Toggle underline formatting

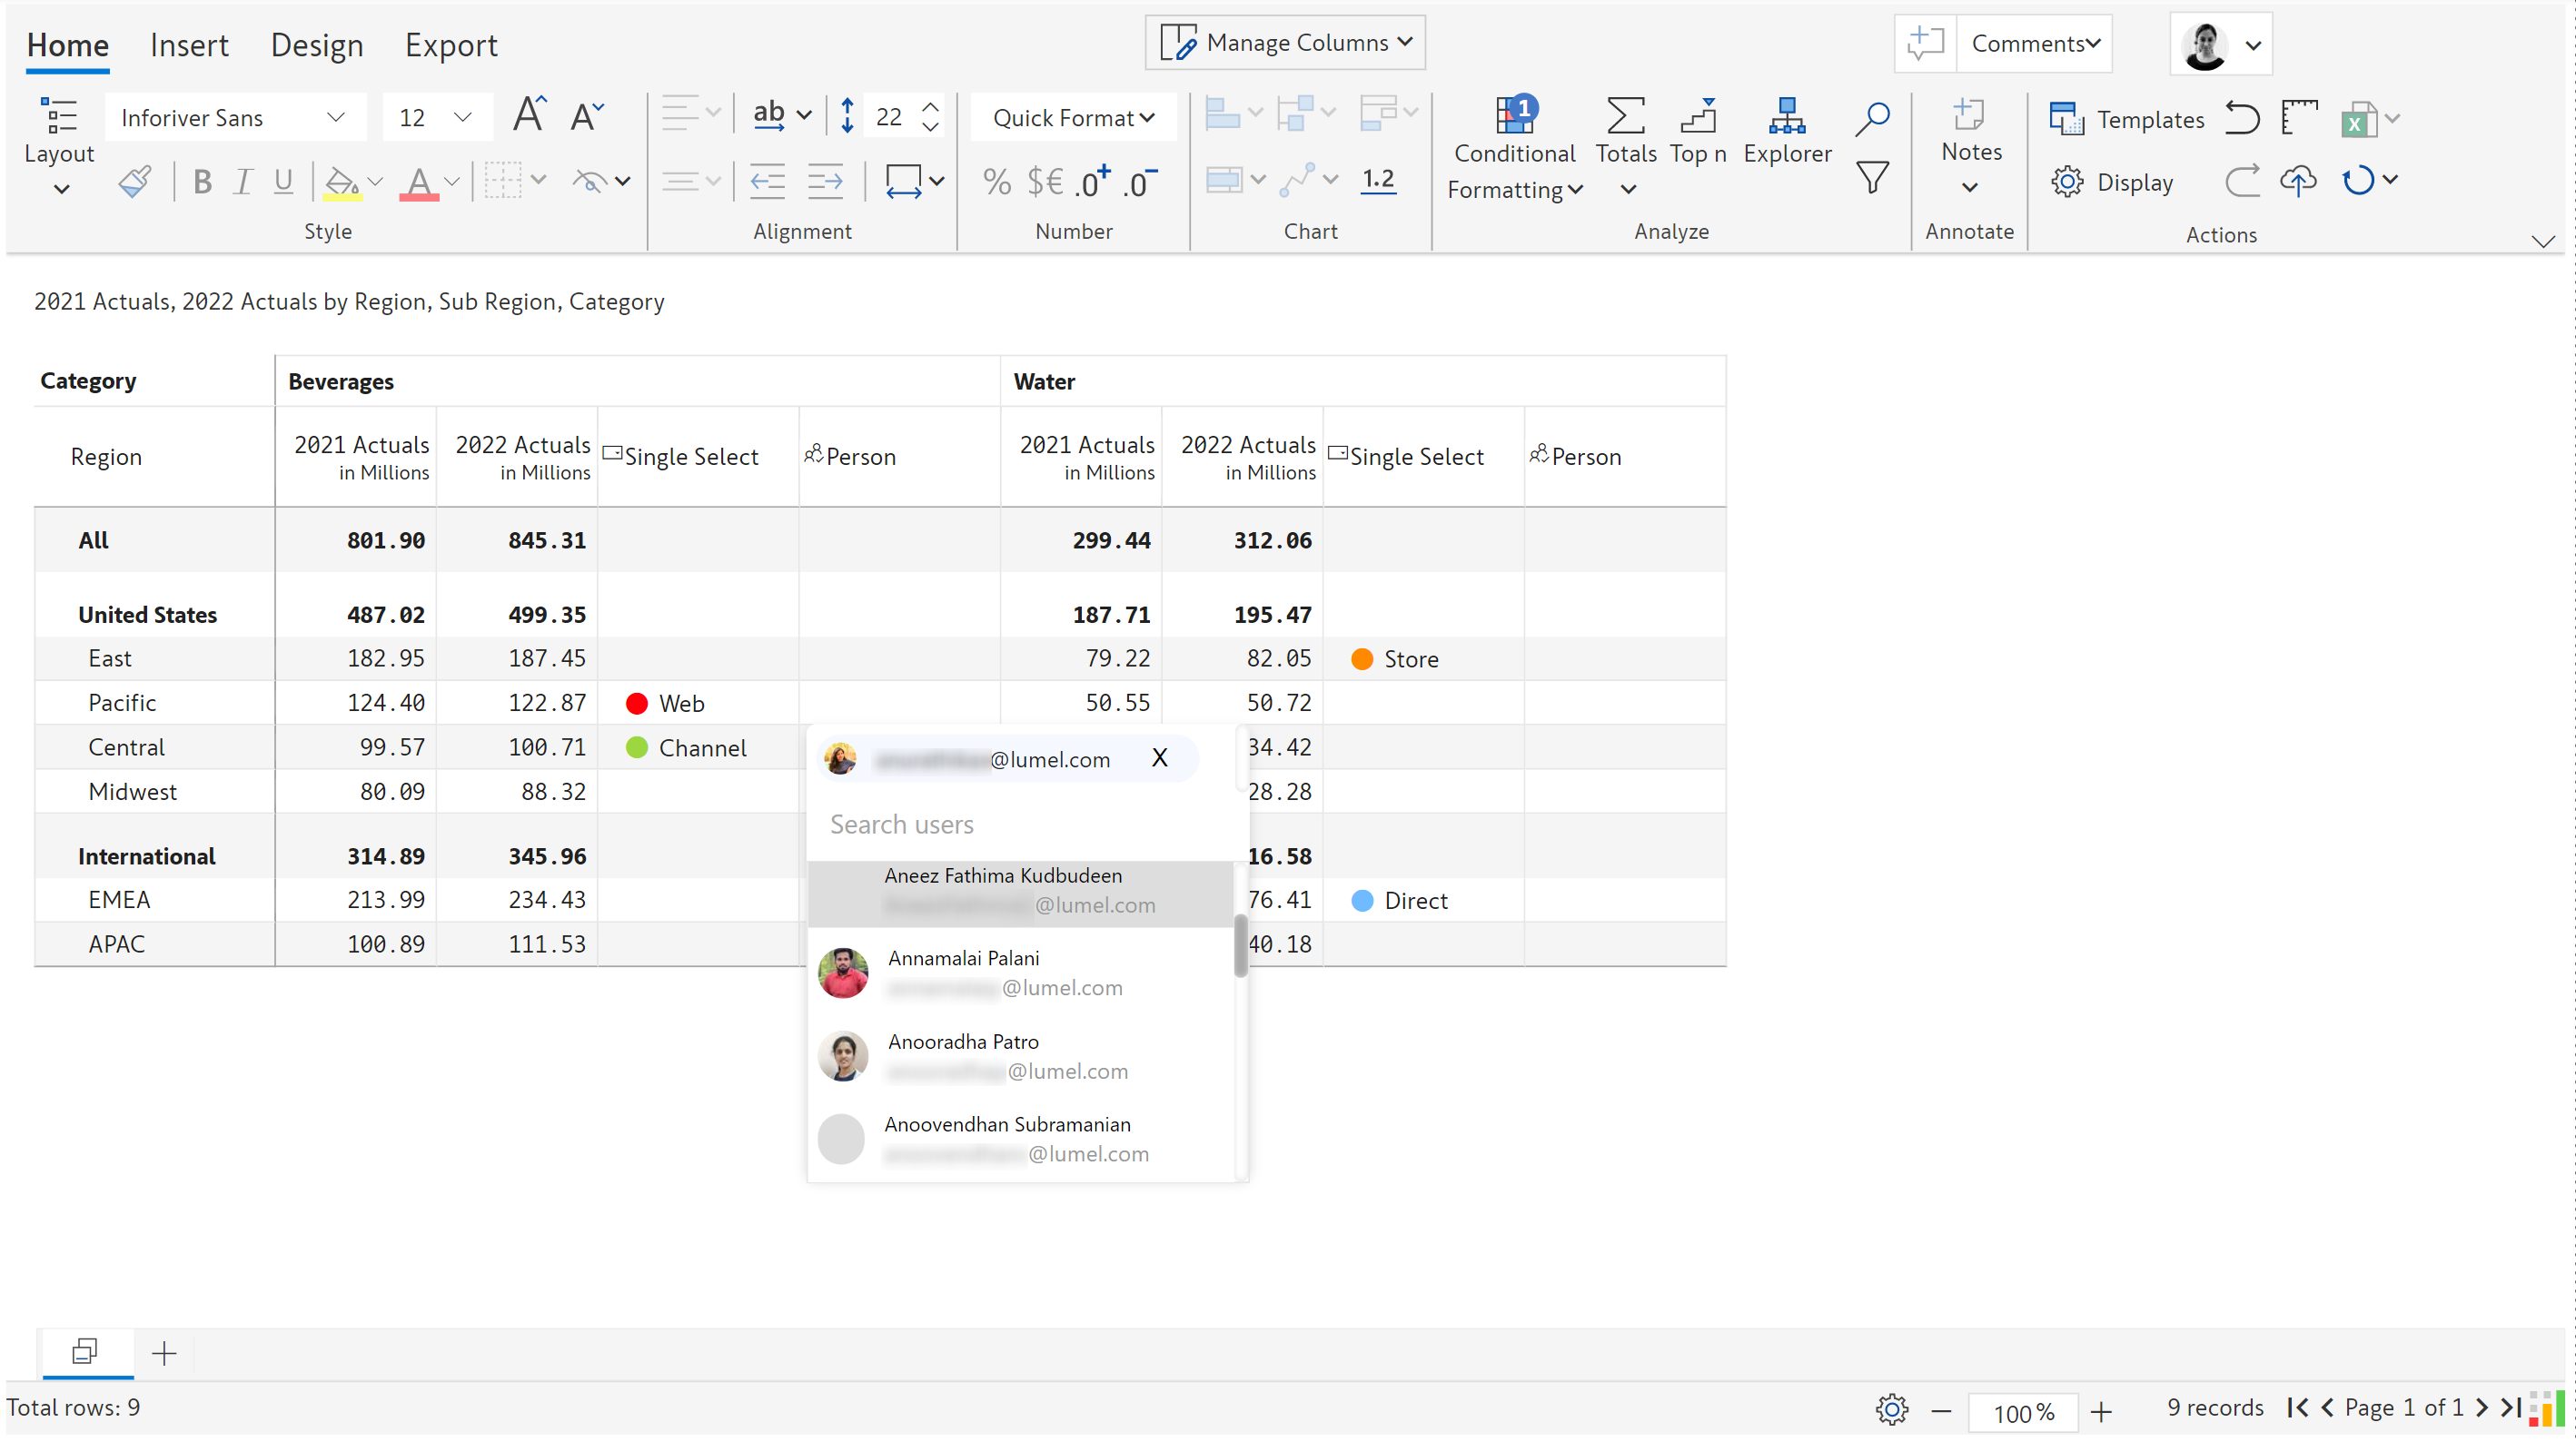[x=283, y=181]
